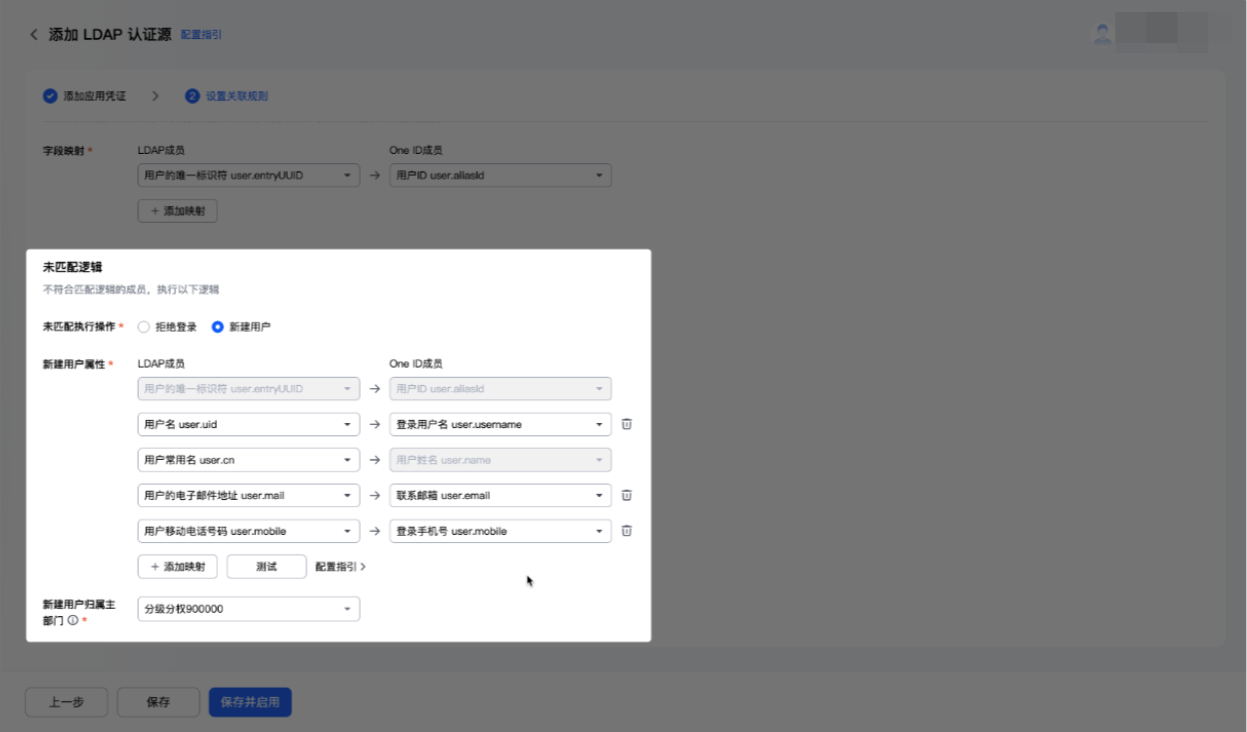This screenshot has width=1247, height=732.
Task: Click the step 2 设置关联规则 circle icon
Action: 192,96
